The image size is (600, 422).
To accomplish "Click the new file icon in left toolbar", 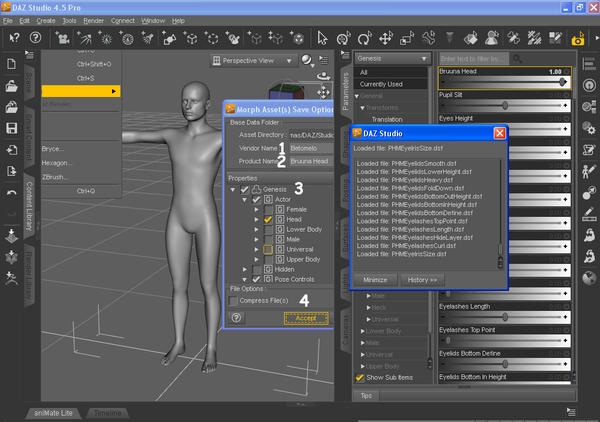I will pyautogui.click(x=10, y=65).
